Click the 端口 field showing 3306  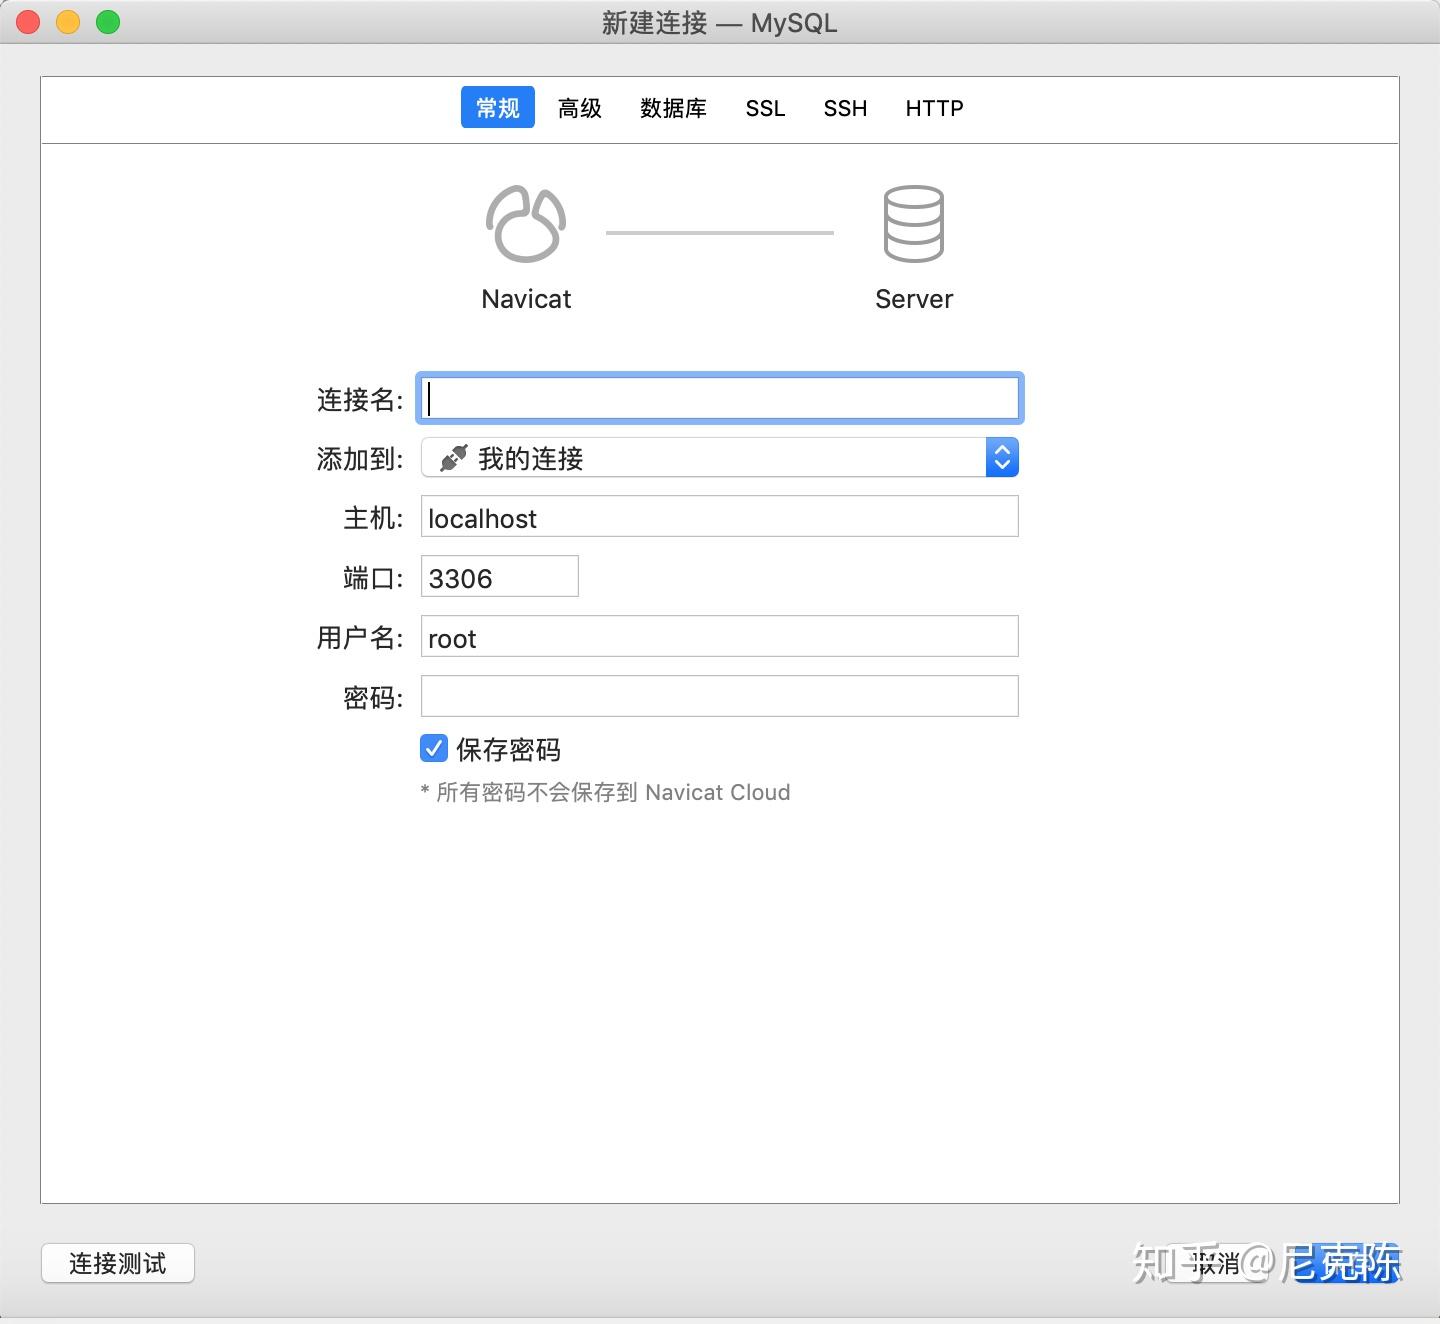coord(499,577)
